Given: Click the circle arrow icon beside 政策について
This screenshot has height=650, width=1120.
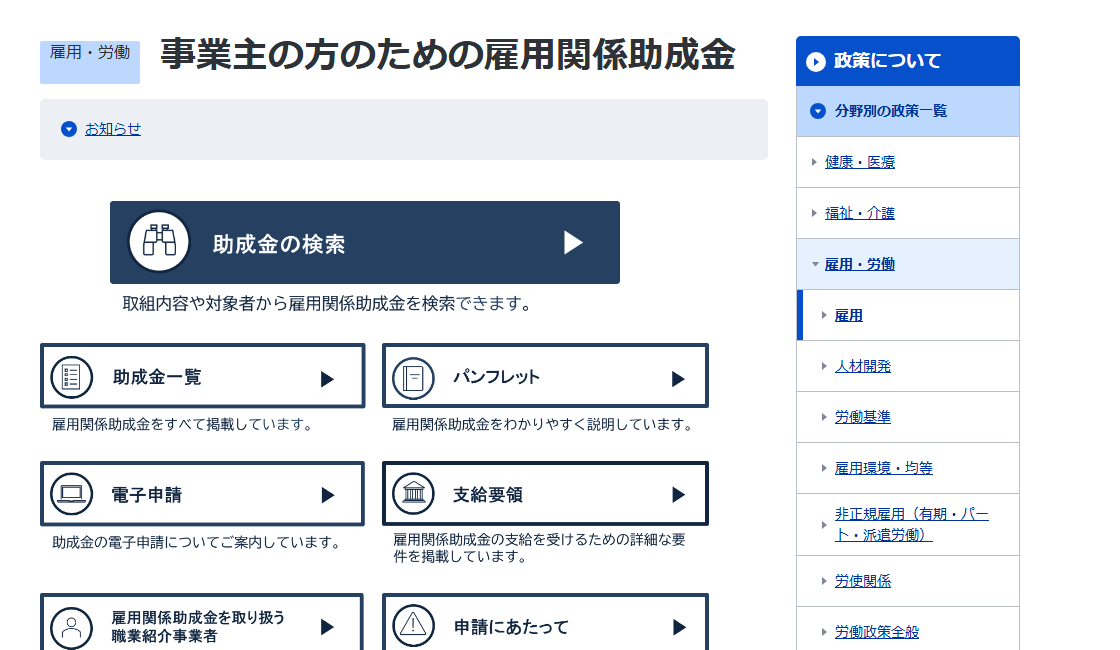Looking at the screenshot, I should click(x=816, y=61).
